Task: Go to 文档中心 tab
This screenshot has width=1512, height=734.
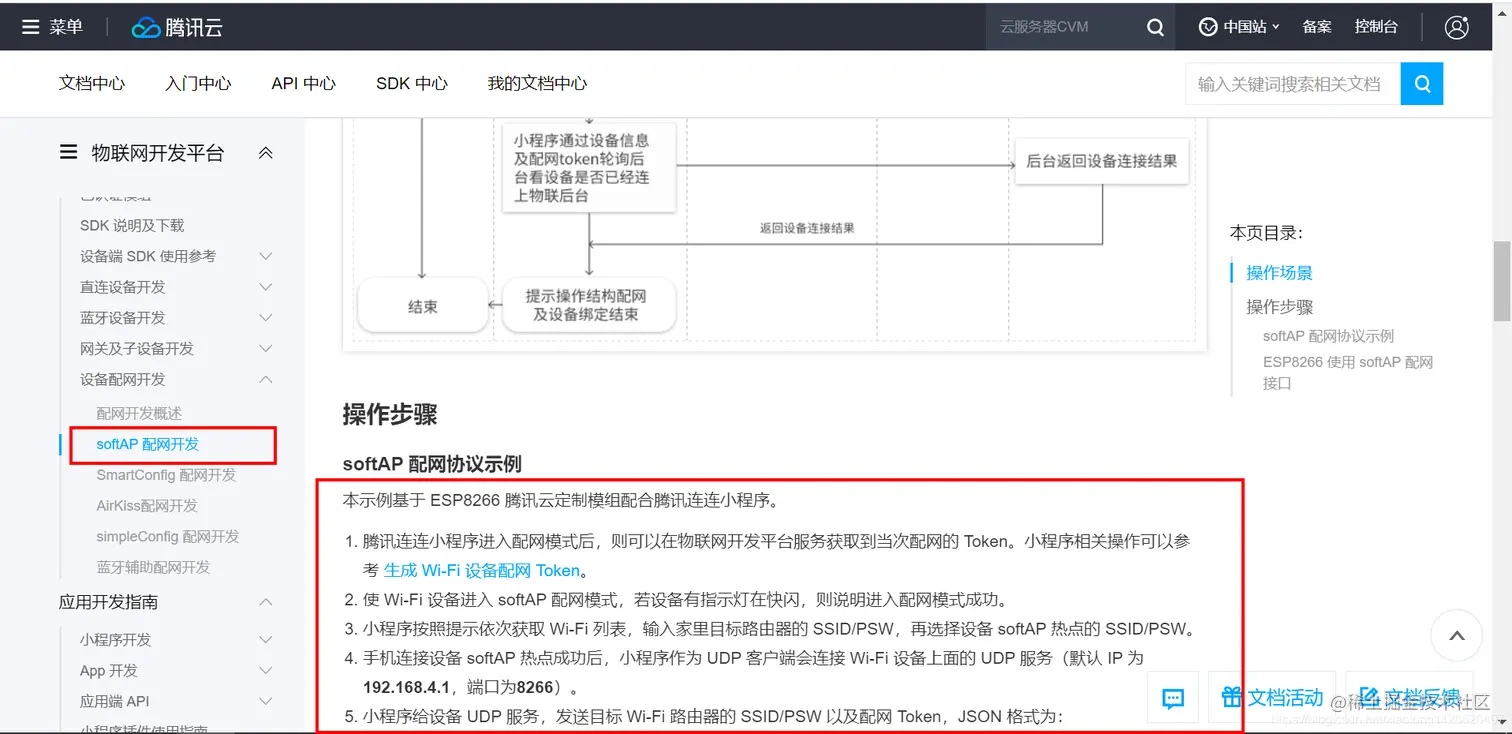Action: click(x=92, y=83)
